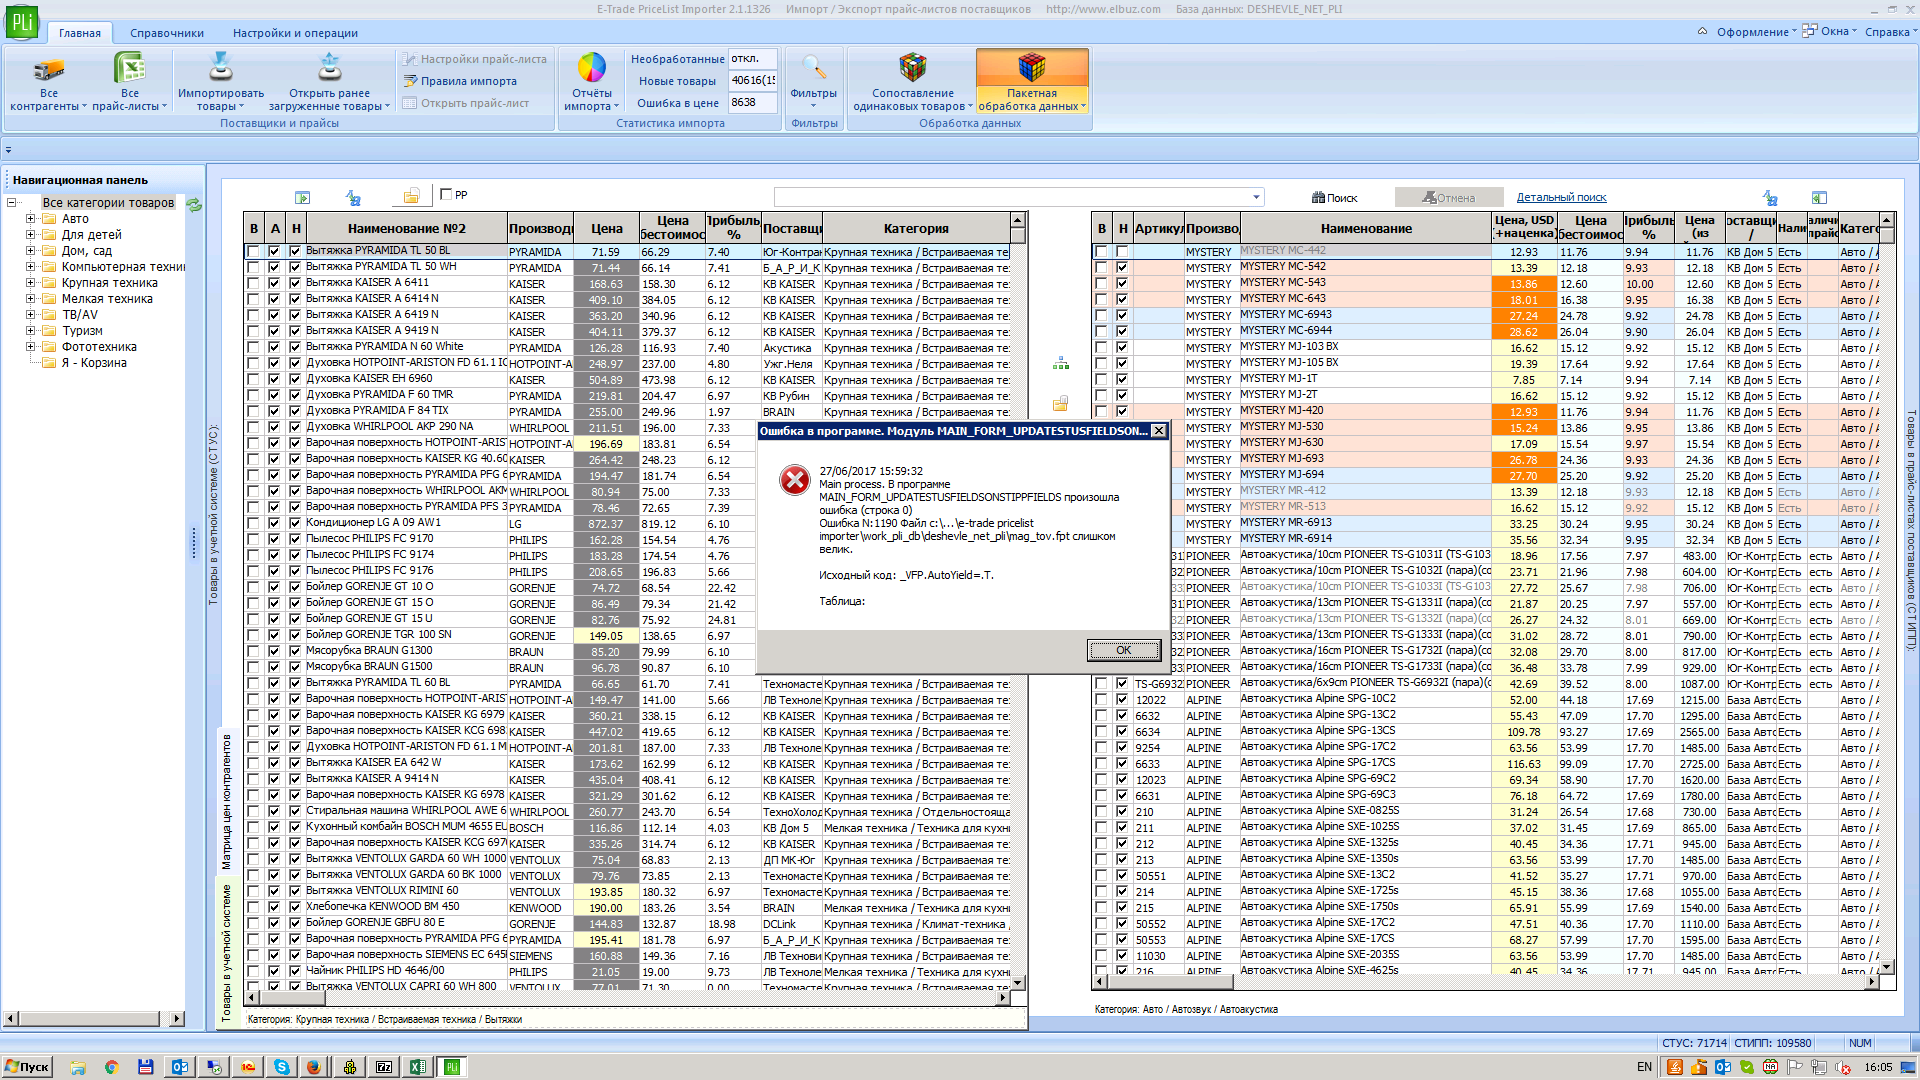Open Отчёты импорта pie chart icon
The height and width of the screenshot is (1080, 1920).
pyautogui.click(x=592, y=68)
